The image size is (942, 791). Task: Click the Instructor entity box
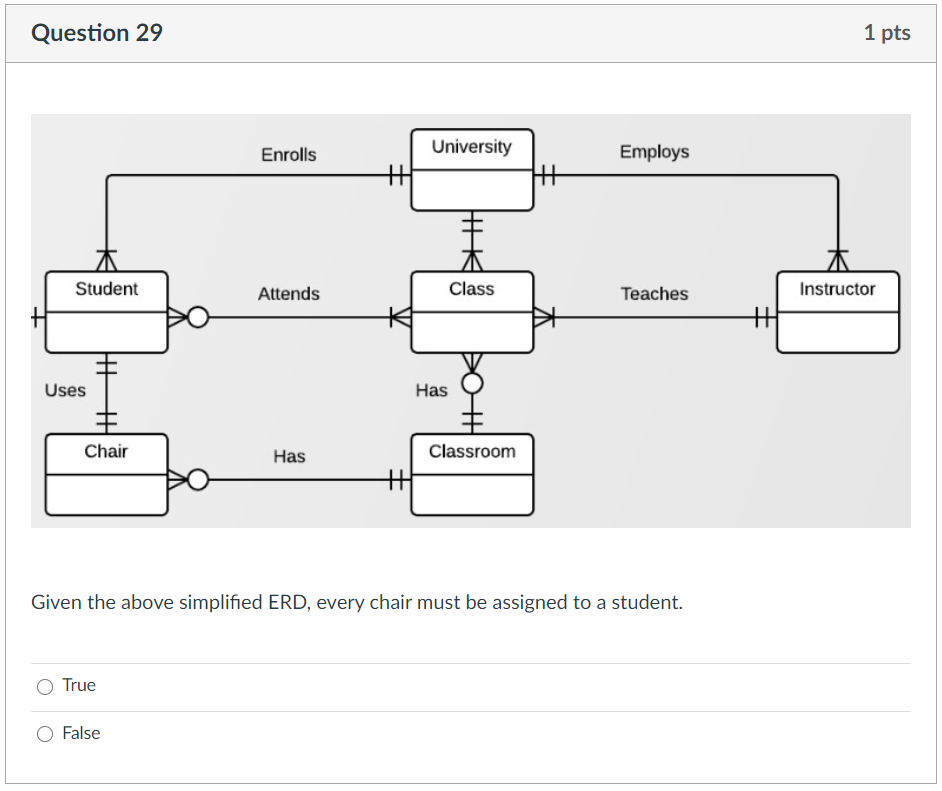(x=838, y=312)
